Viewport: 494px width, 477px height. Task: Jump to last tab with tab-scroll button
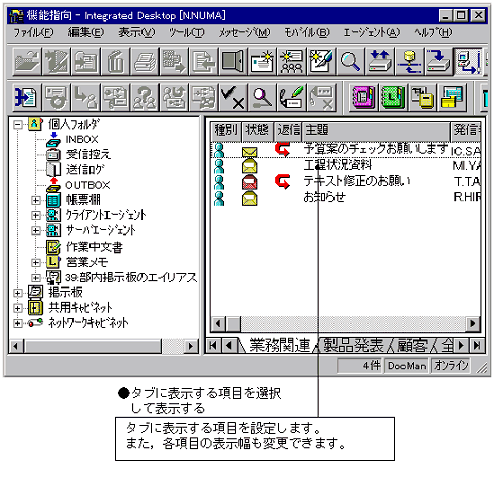tap(477, 346)
